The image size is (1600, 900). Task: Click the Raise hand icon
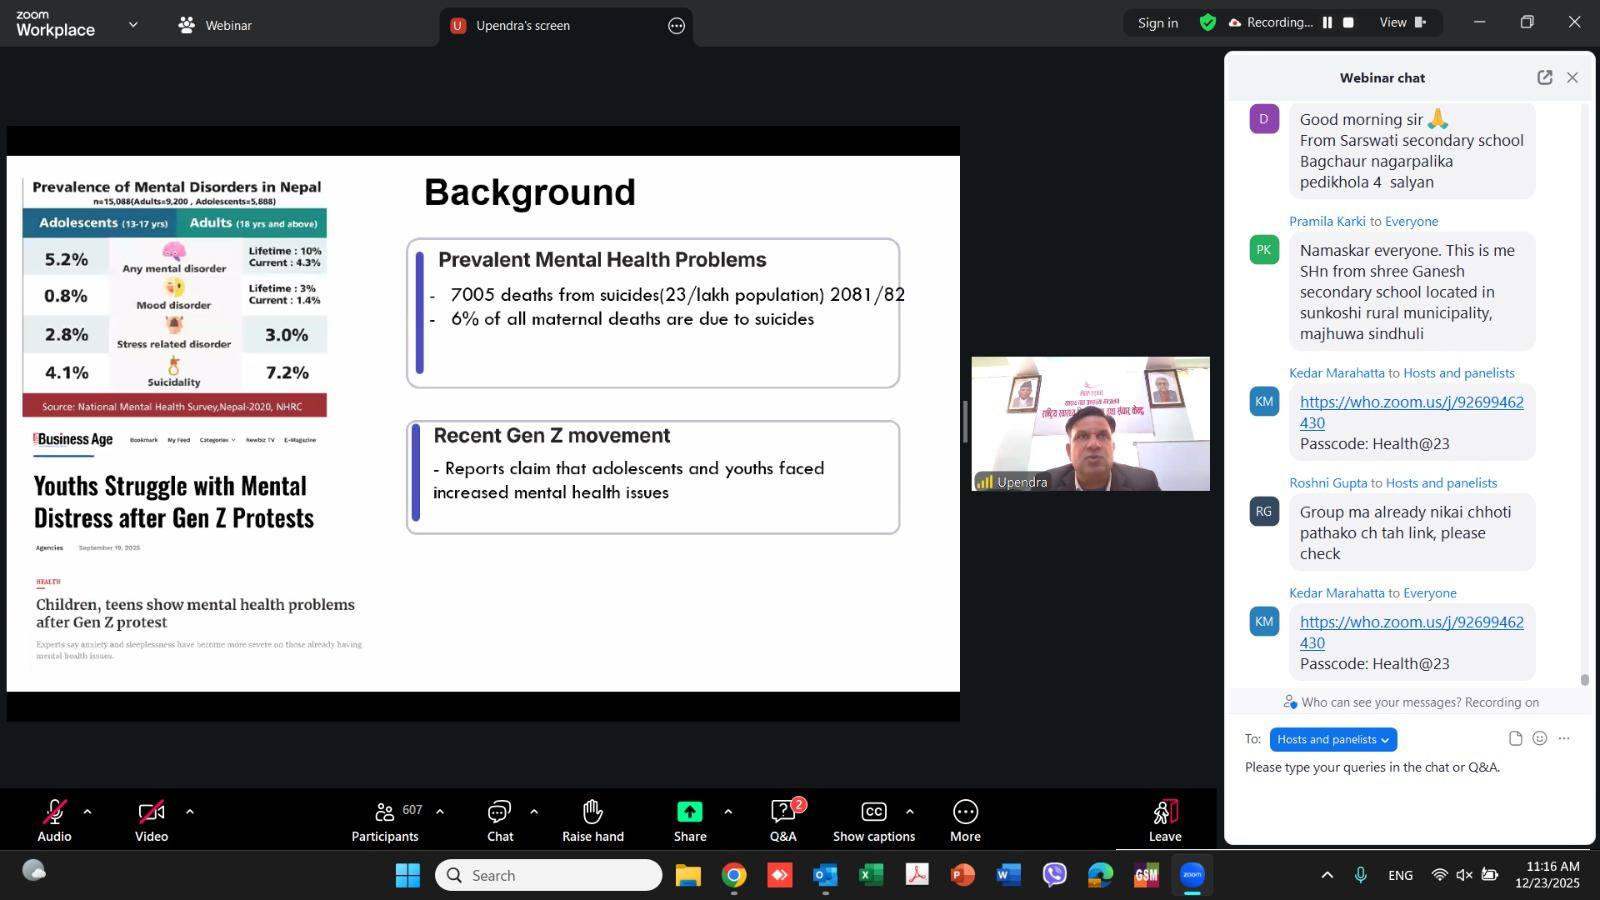pos(592,811)
